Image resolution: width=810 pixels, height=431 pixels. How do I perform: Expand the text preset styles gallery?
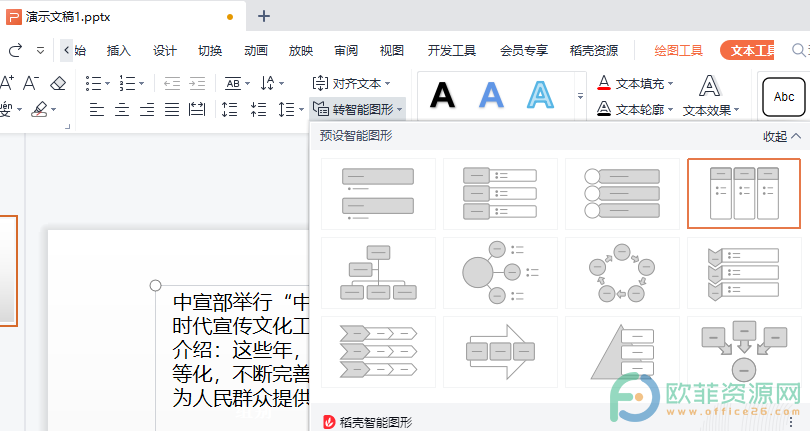[580, 96]
